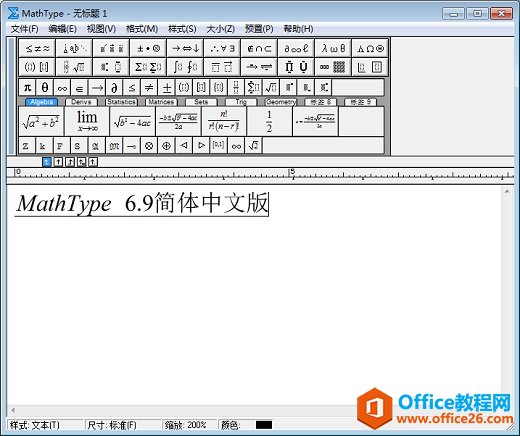
Task: Open the uppercase Greek palette (ΛΩ⊗)
Action: pyautogui.click(x=370, y=49)
